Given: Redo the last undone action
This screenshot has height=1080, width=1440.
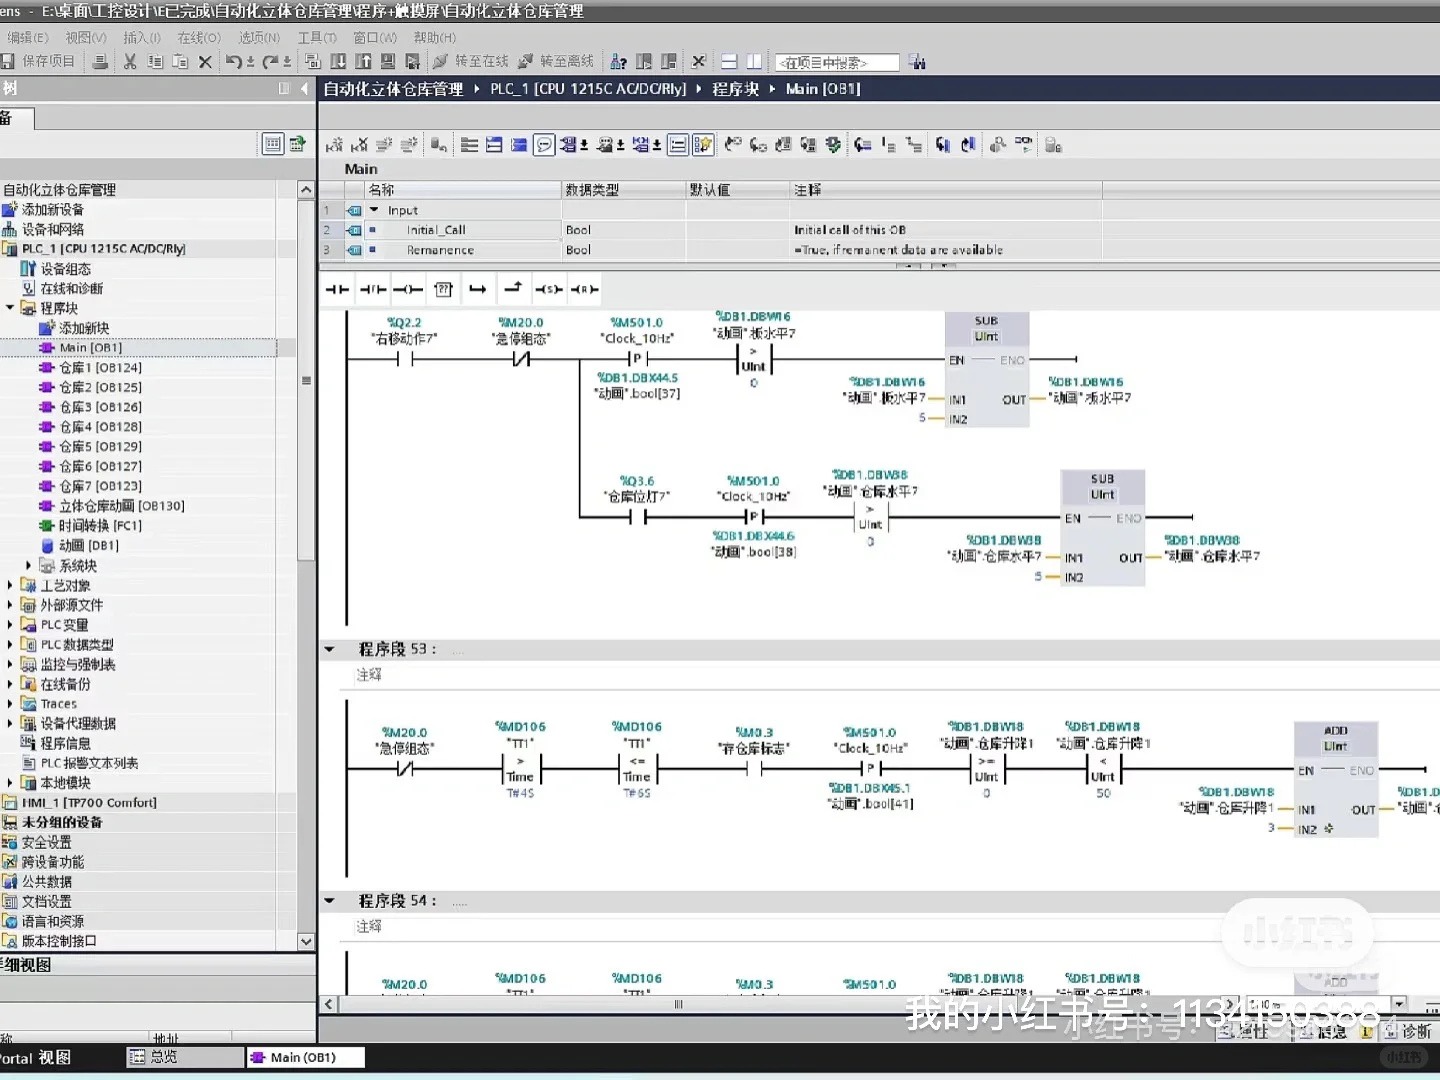Looking at the screenshot, I should click(x=270, y=62).
